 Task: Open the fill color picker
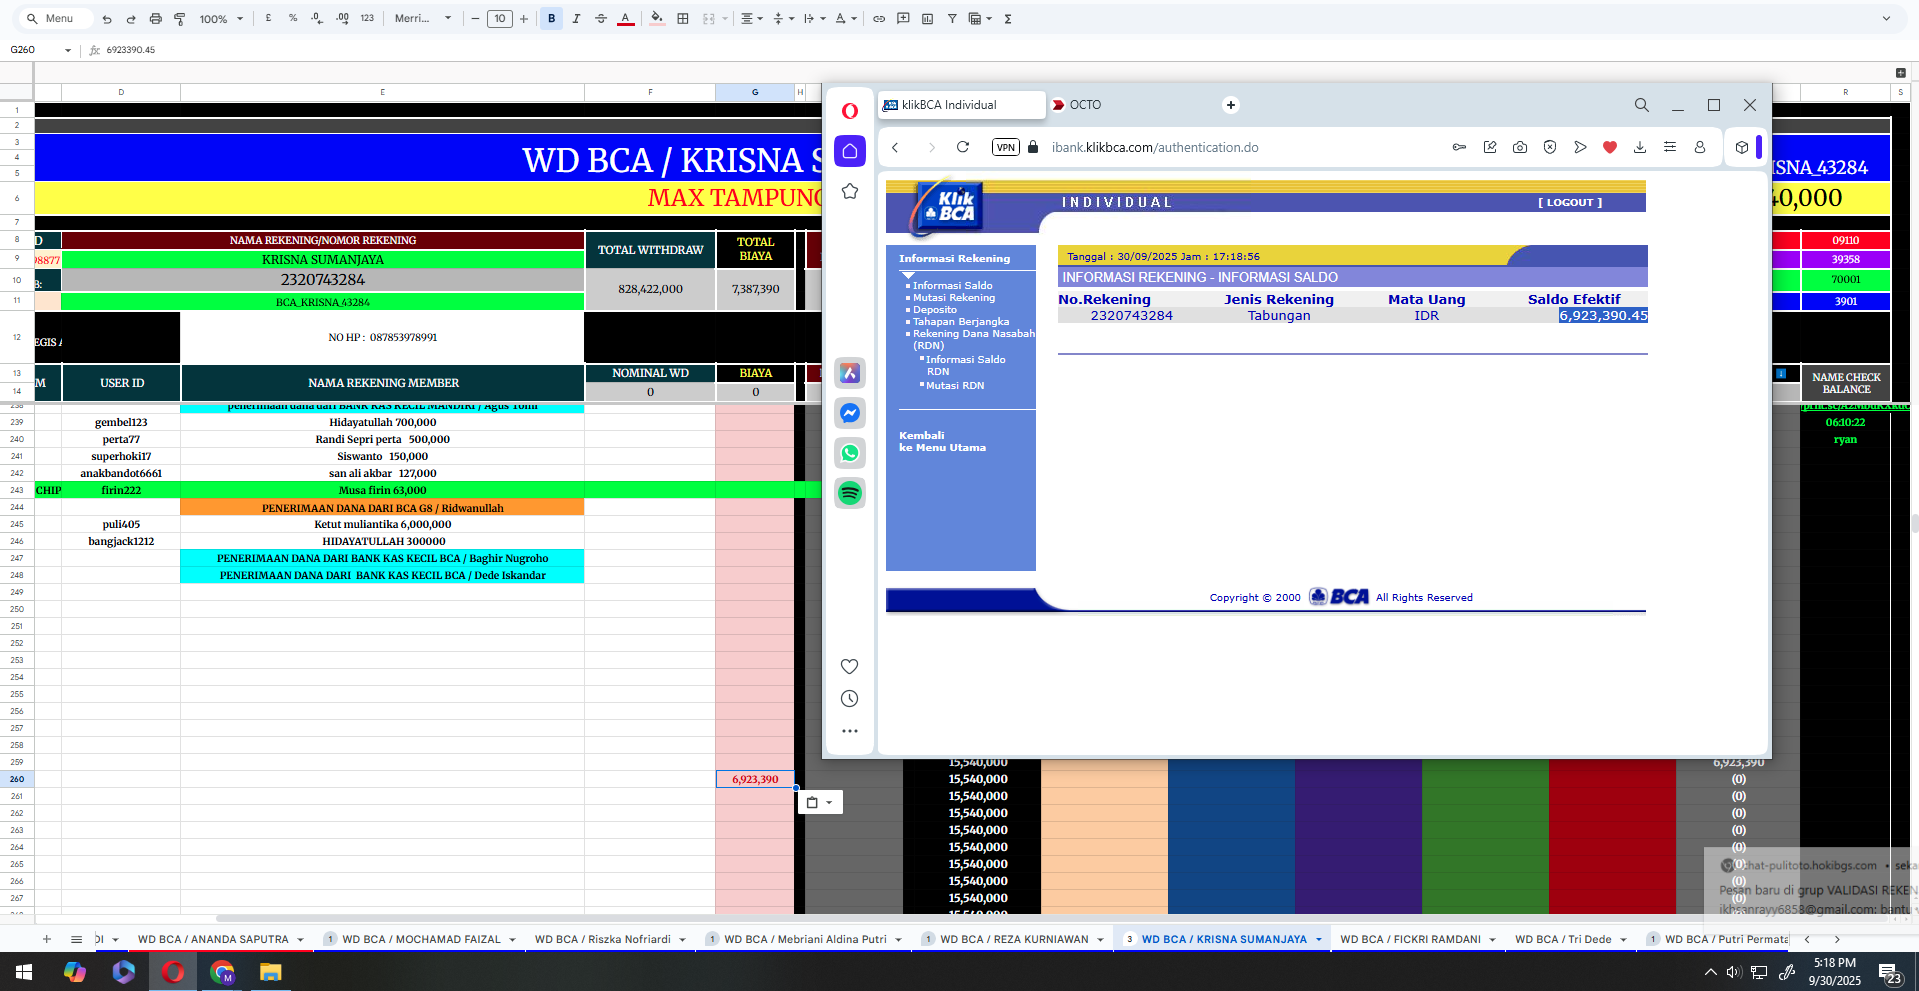657,18
